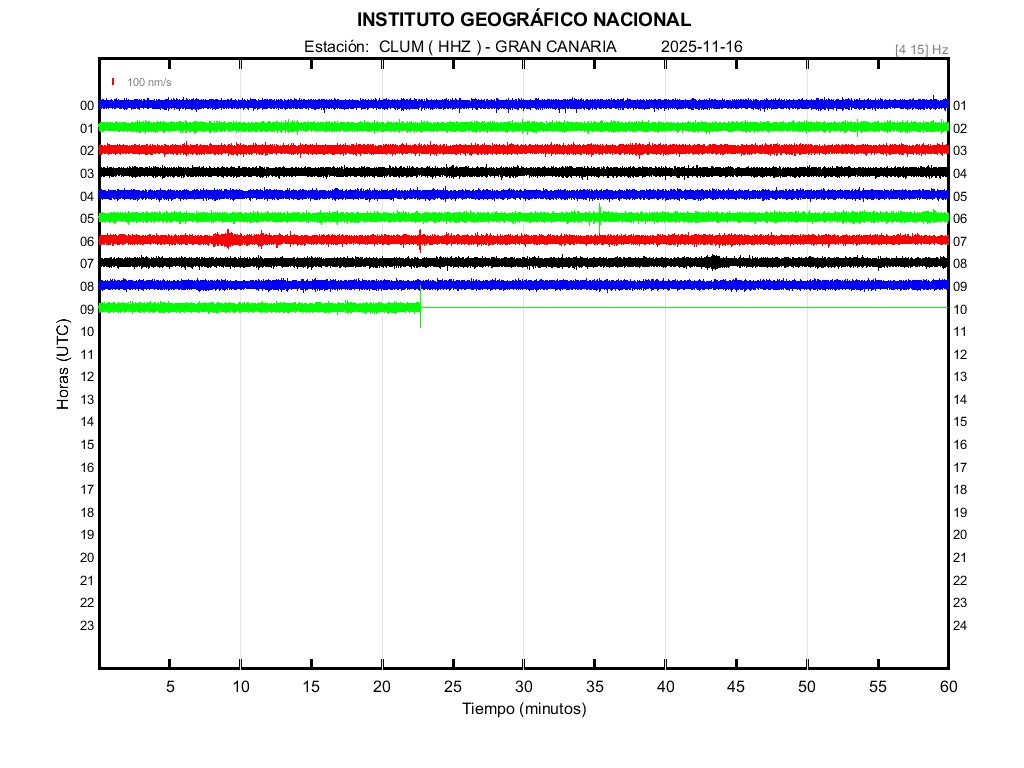Click the burst near minute 9 in the 06 red trace
Screen dimensions: 1024x768
coord(228,239)
